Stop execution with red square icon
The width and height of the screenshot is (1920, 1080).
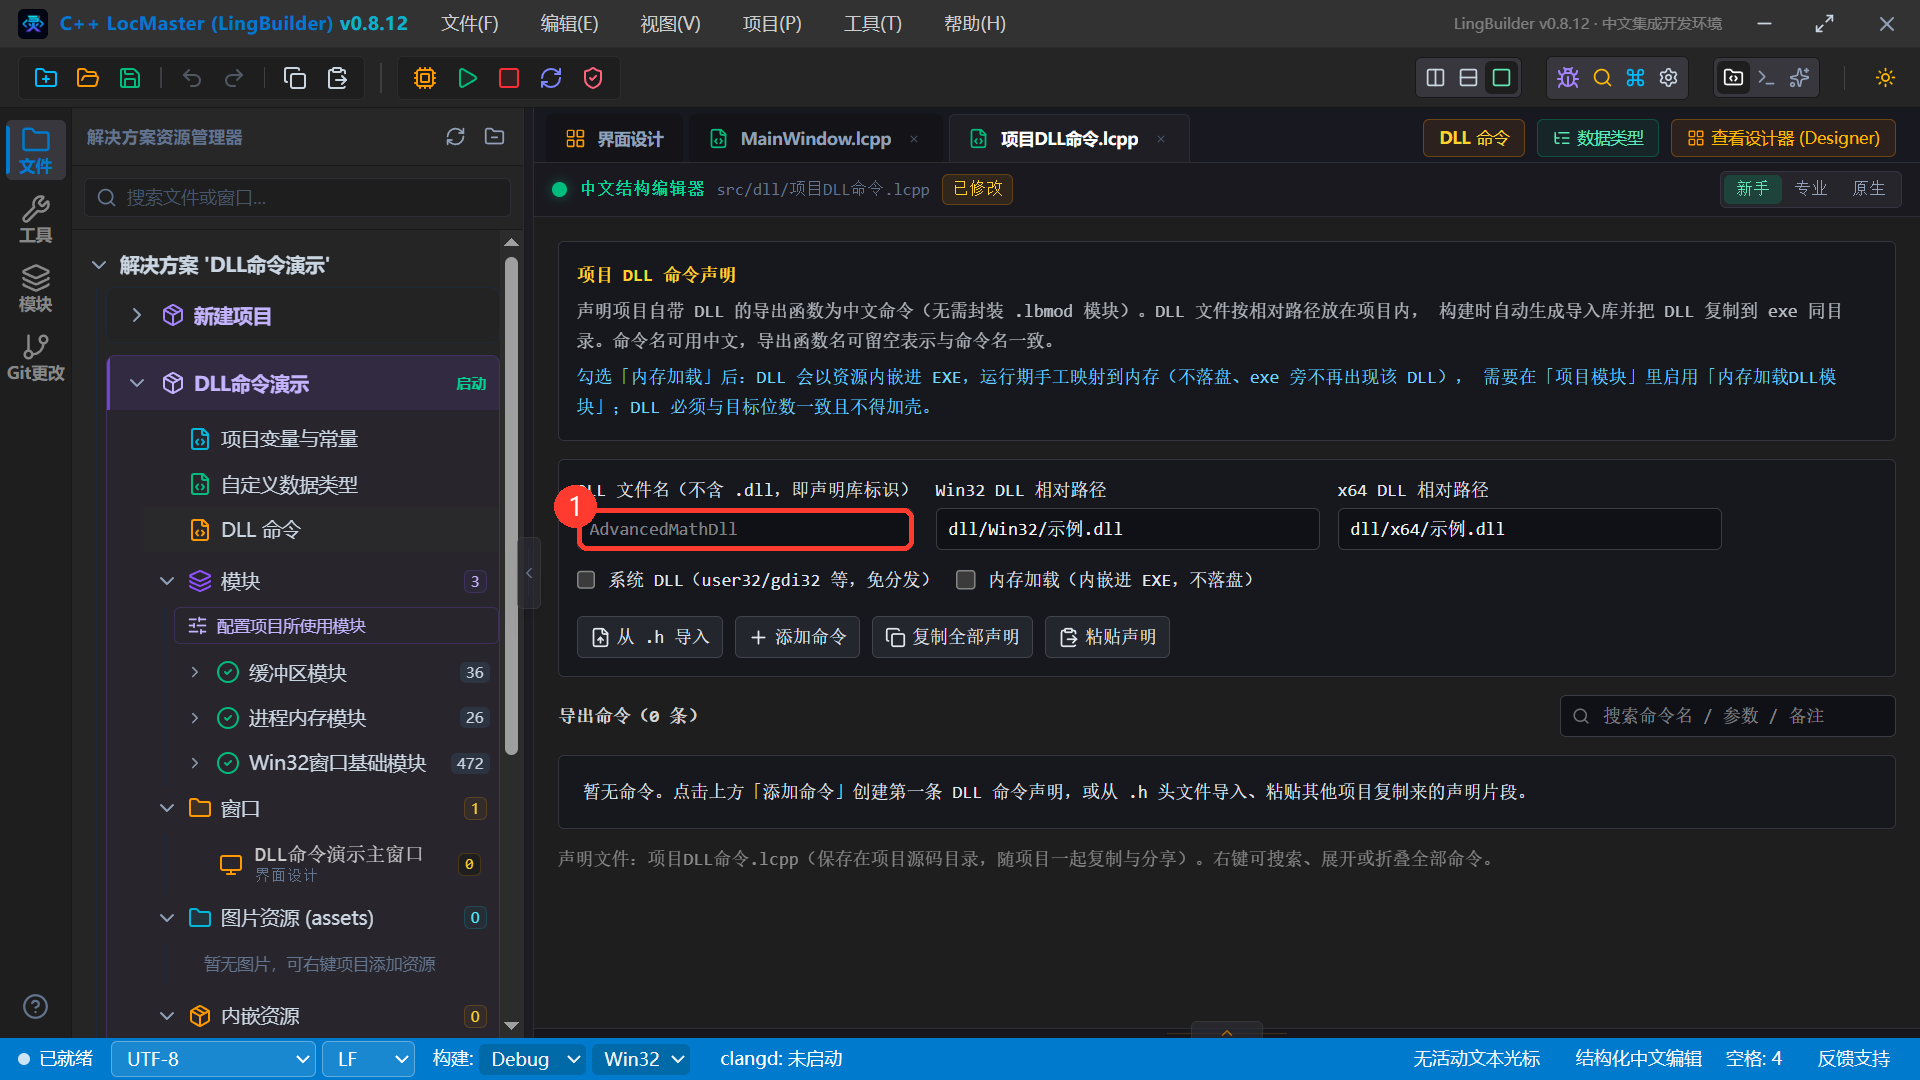[x=509, y=78]
